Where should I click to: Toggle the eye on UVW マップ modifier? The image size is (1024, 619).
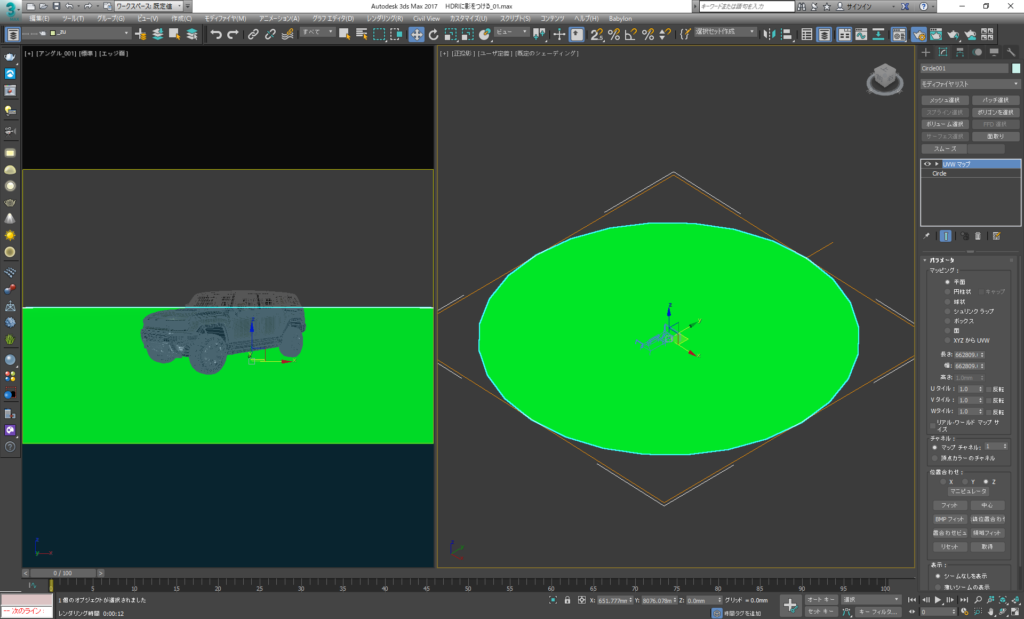point(927,163)
